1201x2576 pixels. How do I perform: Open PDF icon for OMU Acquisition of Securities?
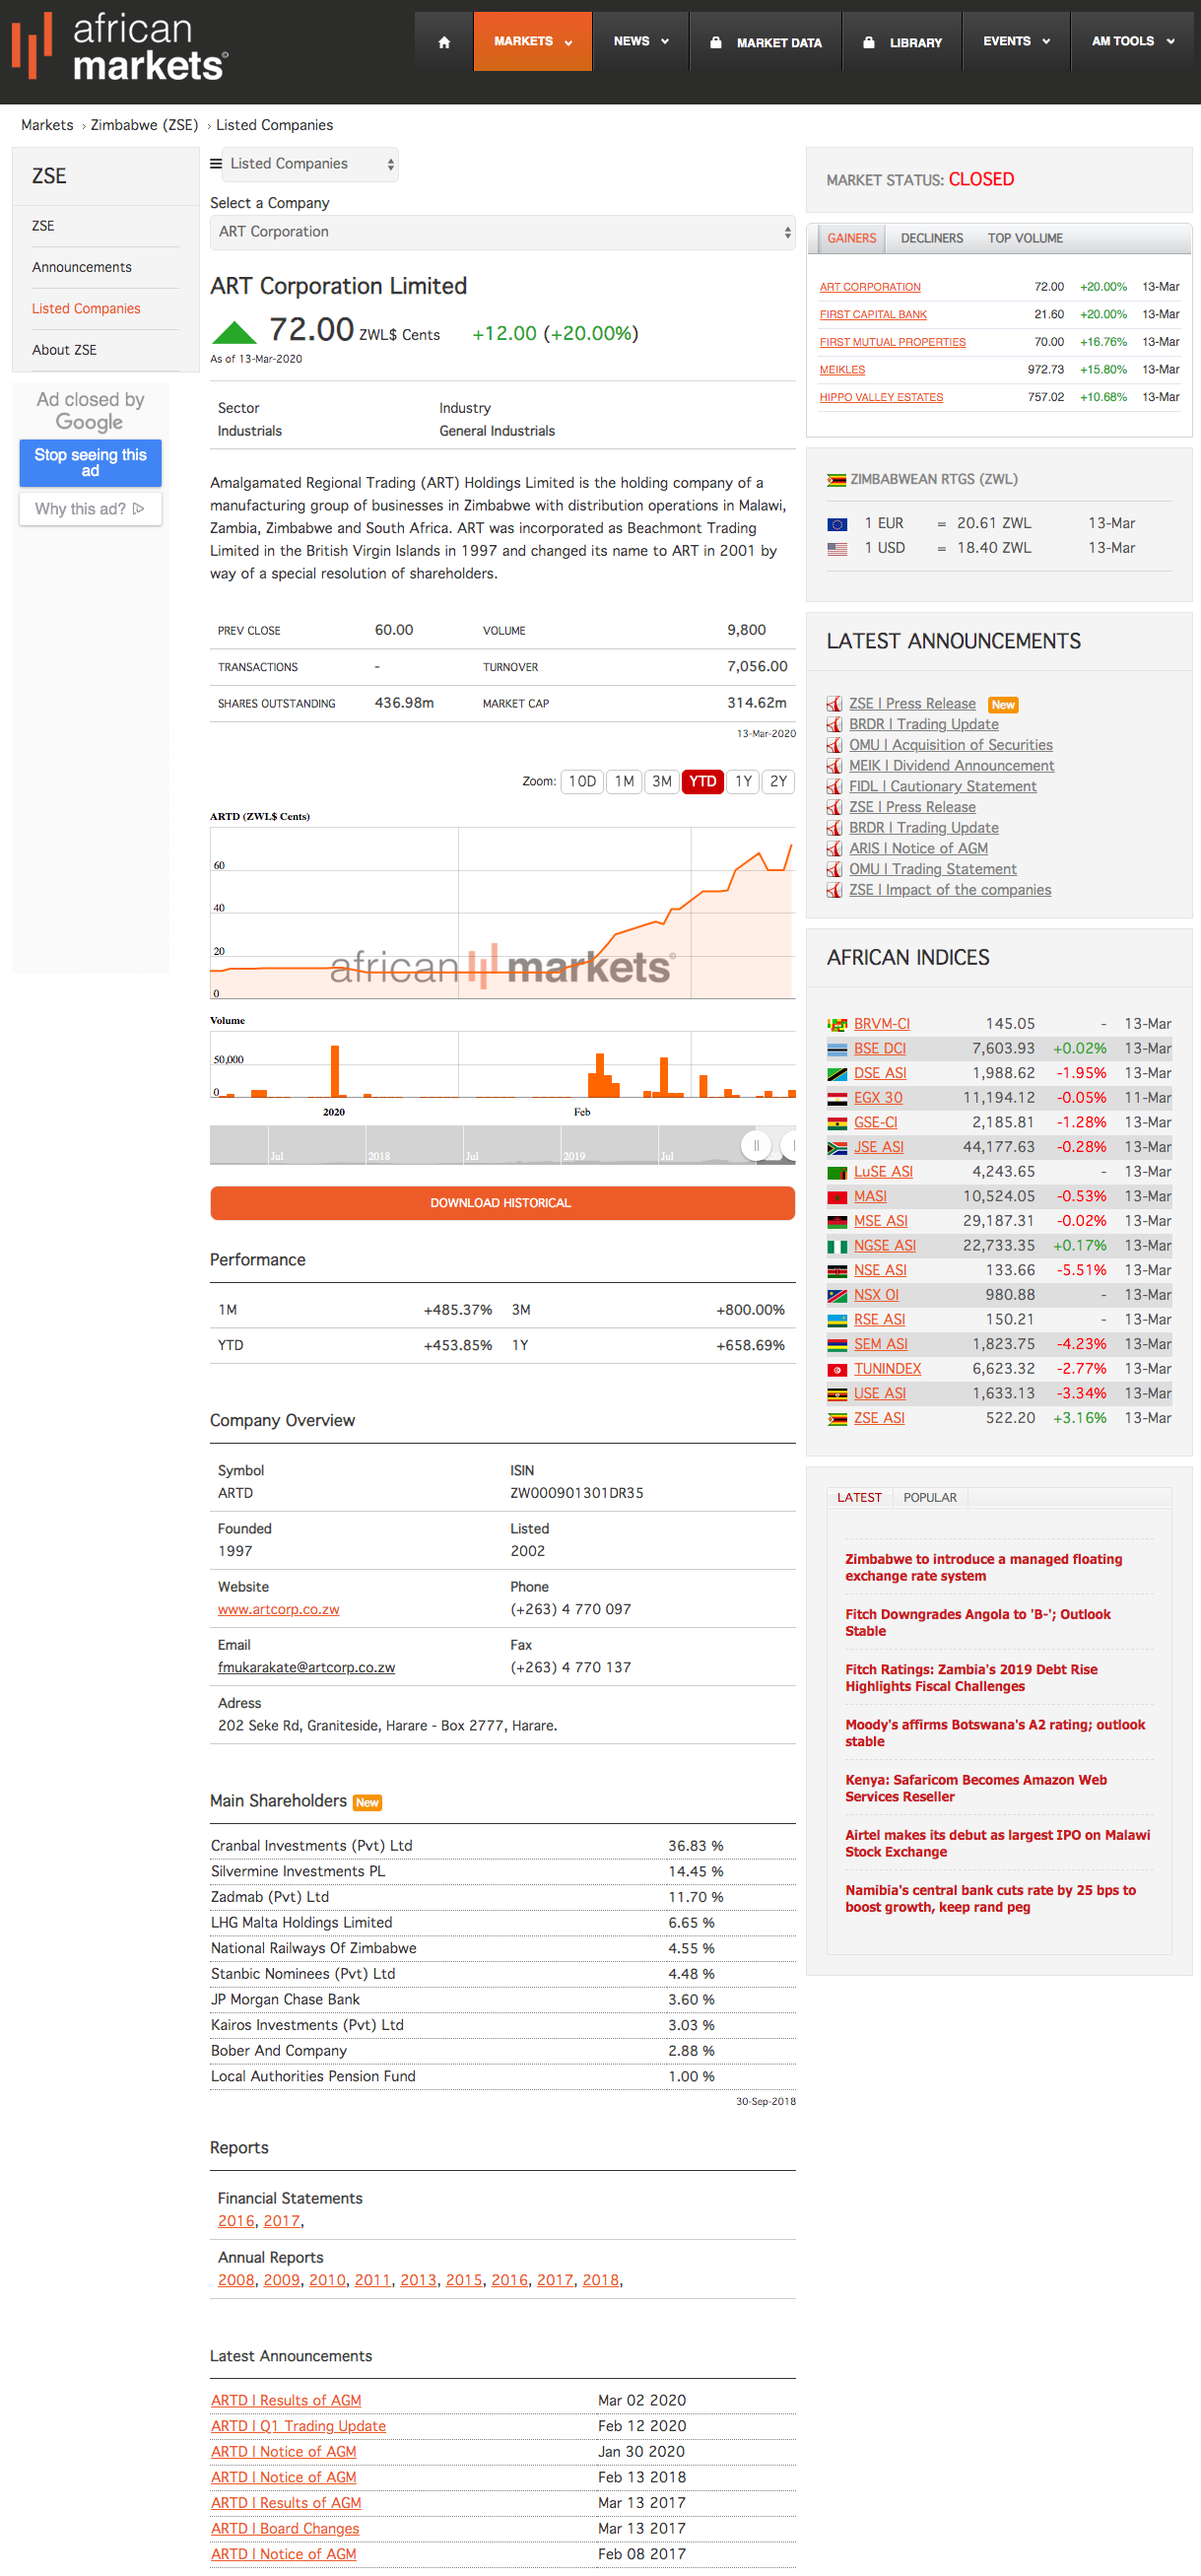coord(834,745)
